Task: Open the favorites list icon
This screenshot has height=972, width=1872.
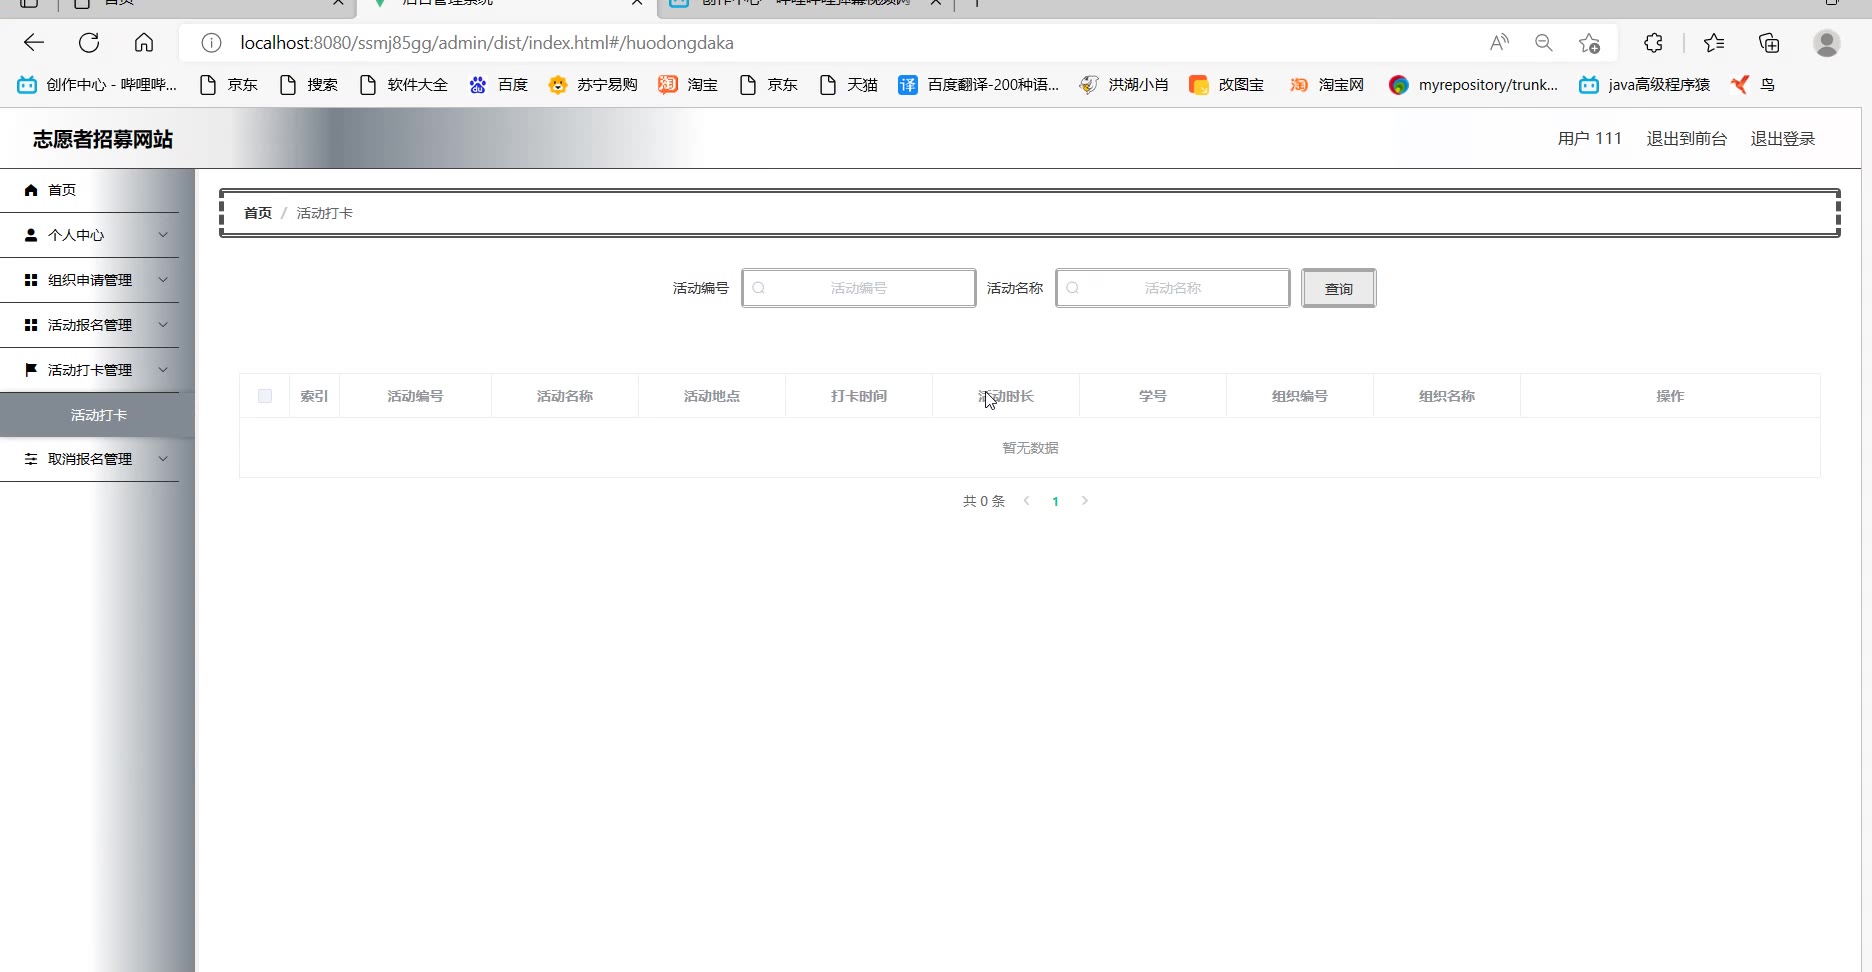Action: tap(1714, 43)
